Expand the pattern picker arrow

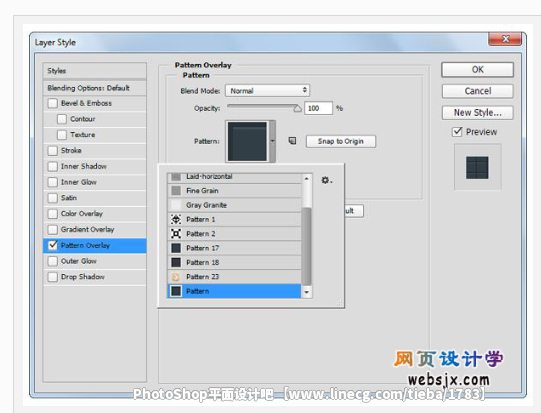coord(272,141)
